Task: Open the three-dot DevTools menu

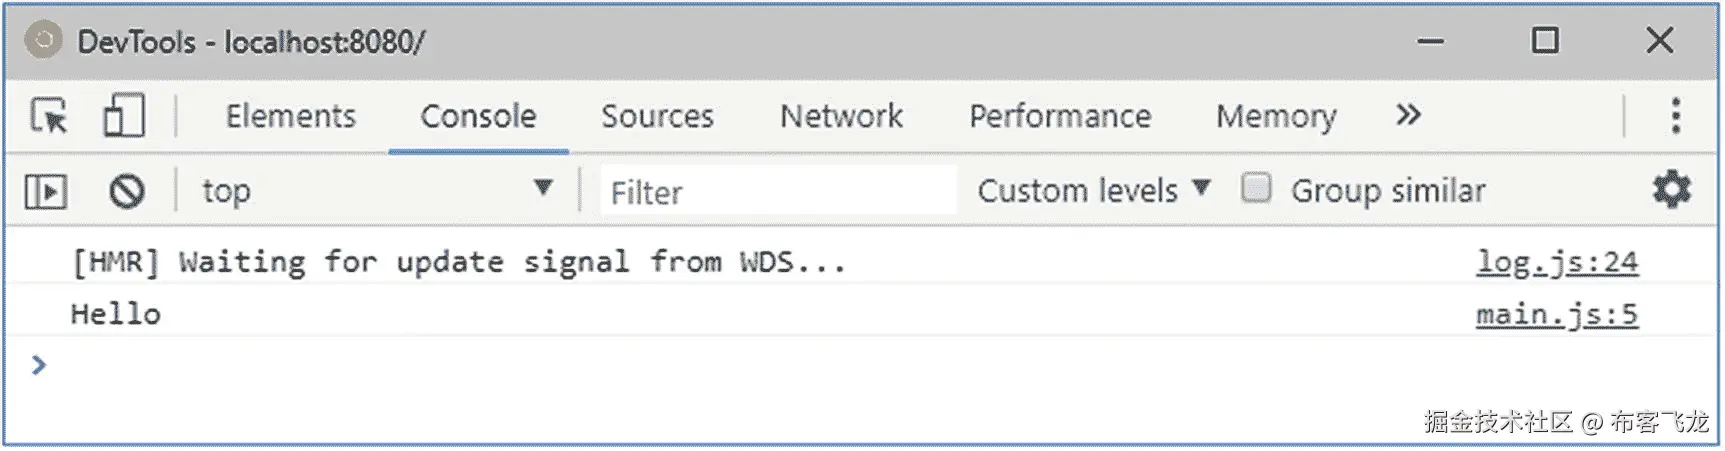Action: pyautogui.click(x=1675, y=116)
